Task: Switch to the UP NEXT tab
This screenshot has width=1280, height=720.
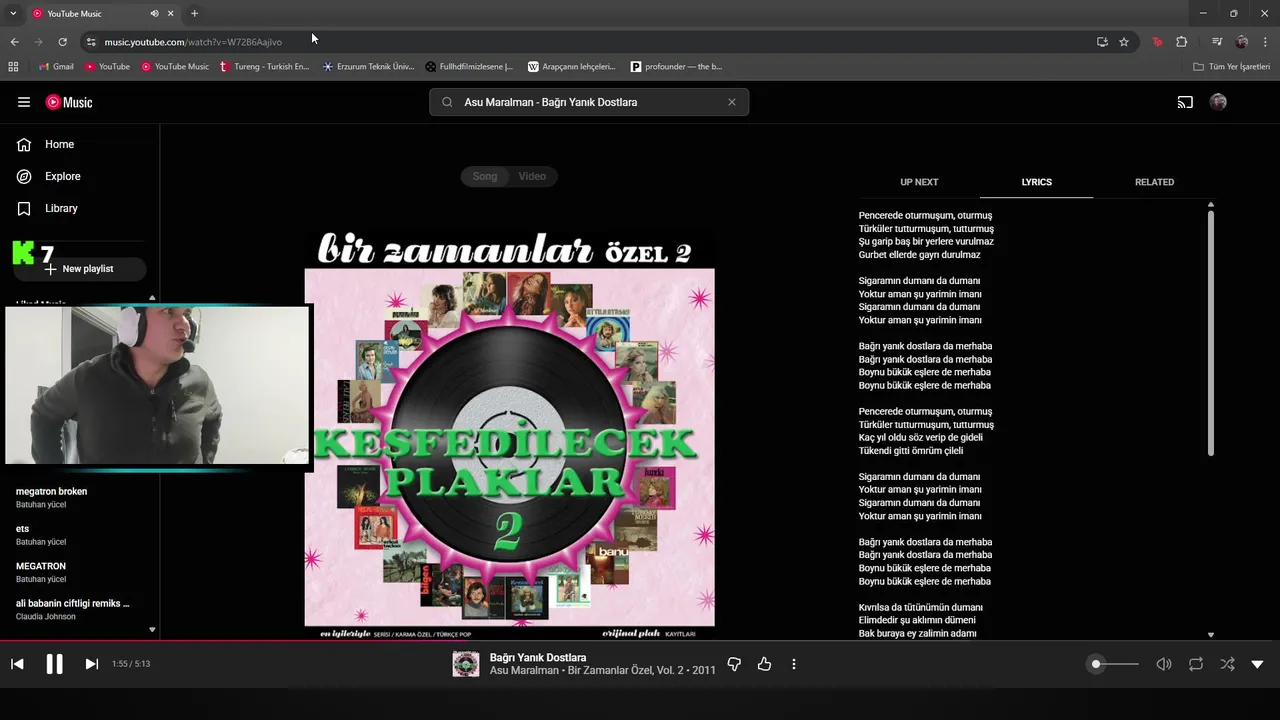Action: (x=919, y=182)
